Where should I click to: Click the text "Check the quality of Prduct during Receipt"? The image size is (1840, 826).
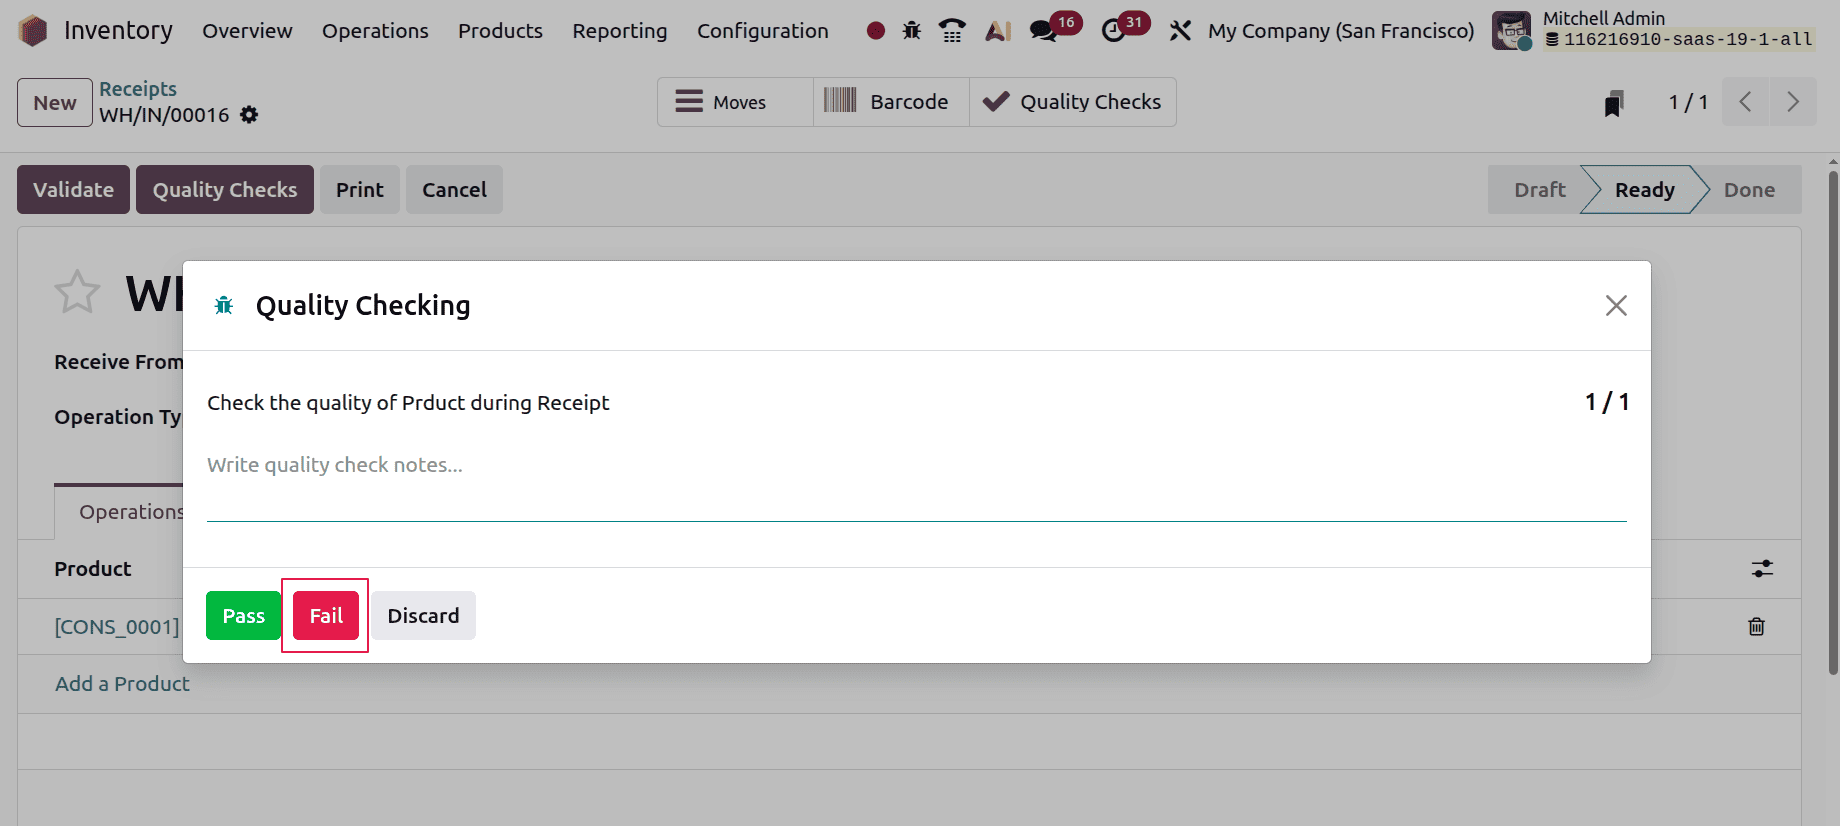408,403
